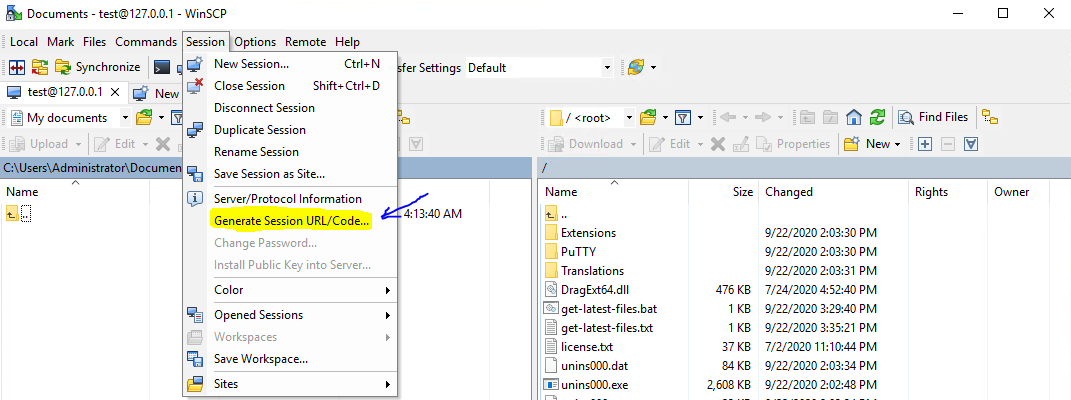The height and width of the screenshot is (400, 1071).
Task: Open the Files menu
Action: 94,42
